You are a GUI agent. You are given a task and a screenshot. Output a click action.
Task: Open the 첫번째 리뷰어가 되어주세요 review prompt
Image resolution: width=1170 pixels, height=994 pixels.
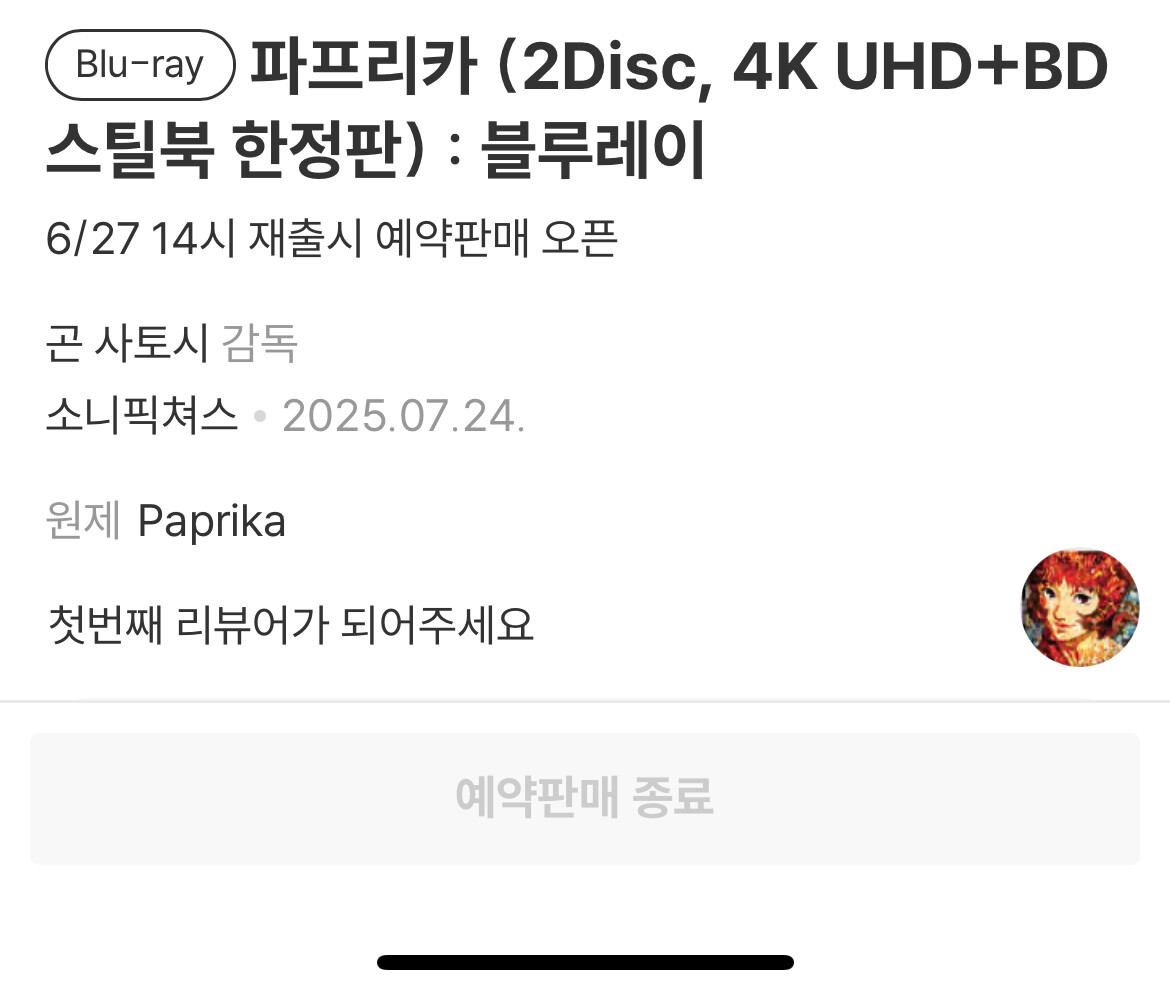coord(291,625)
